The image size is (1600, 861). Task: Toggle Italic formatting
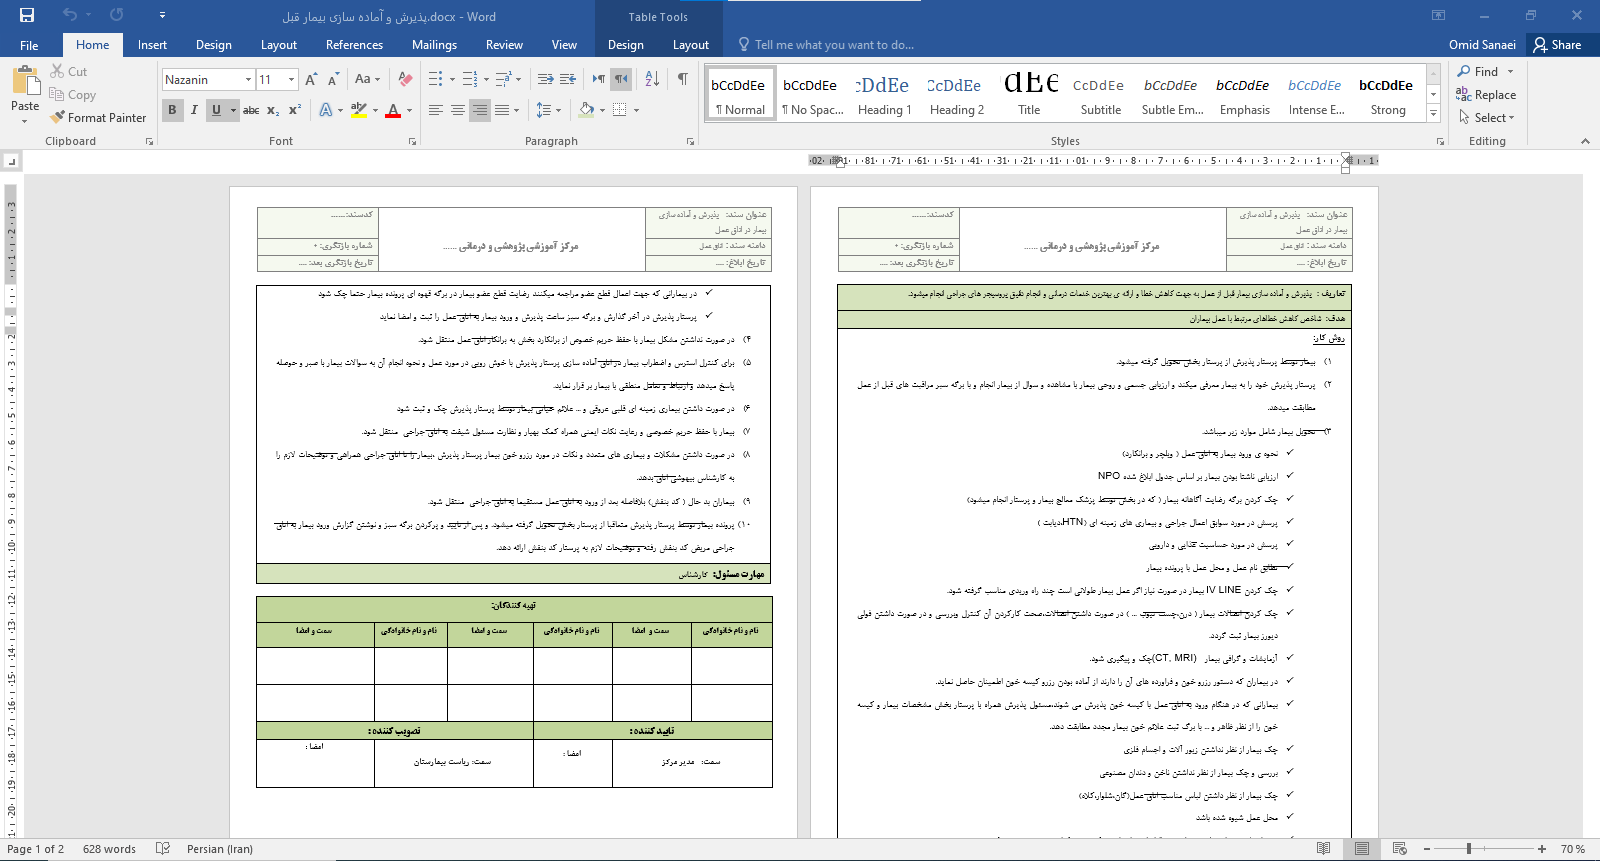(x=194, y=110)
